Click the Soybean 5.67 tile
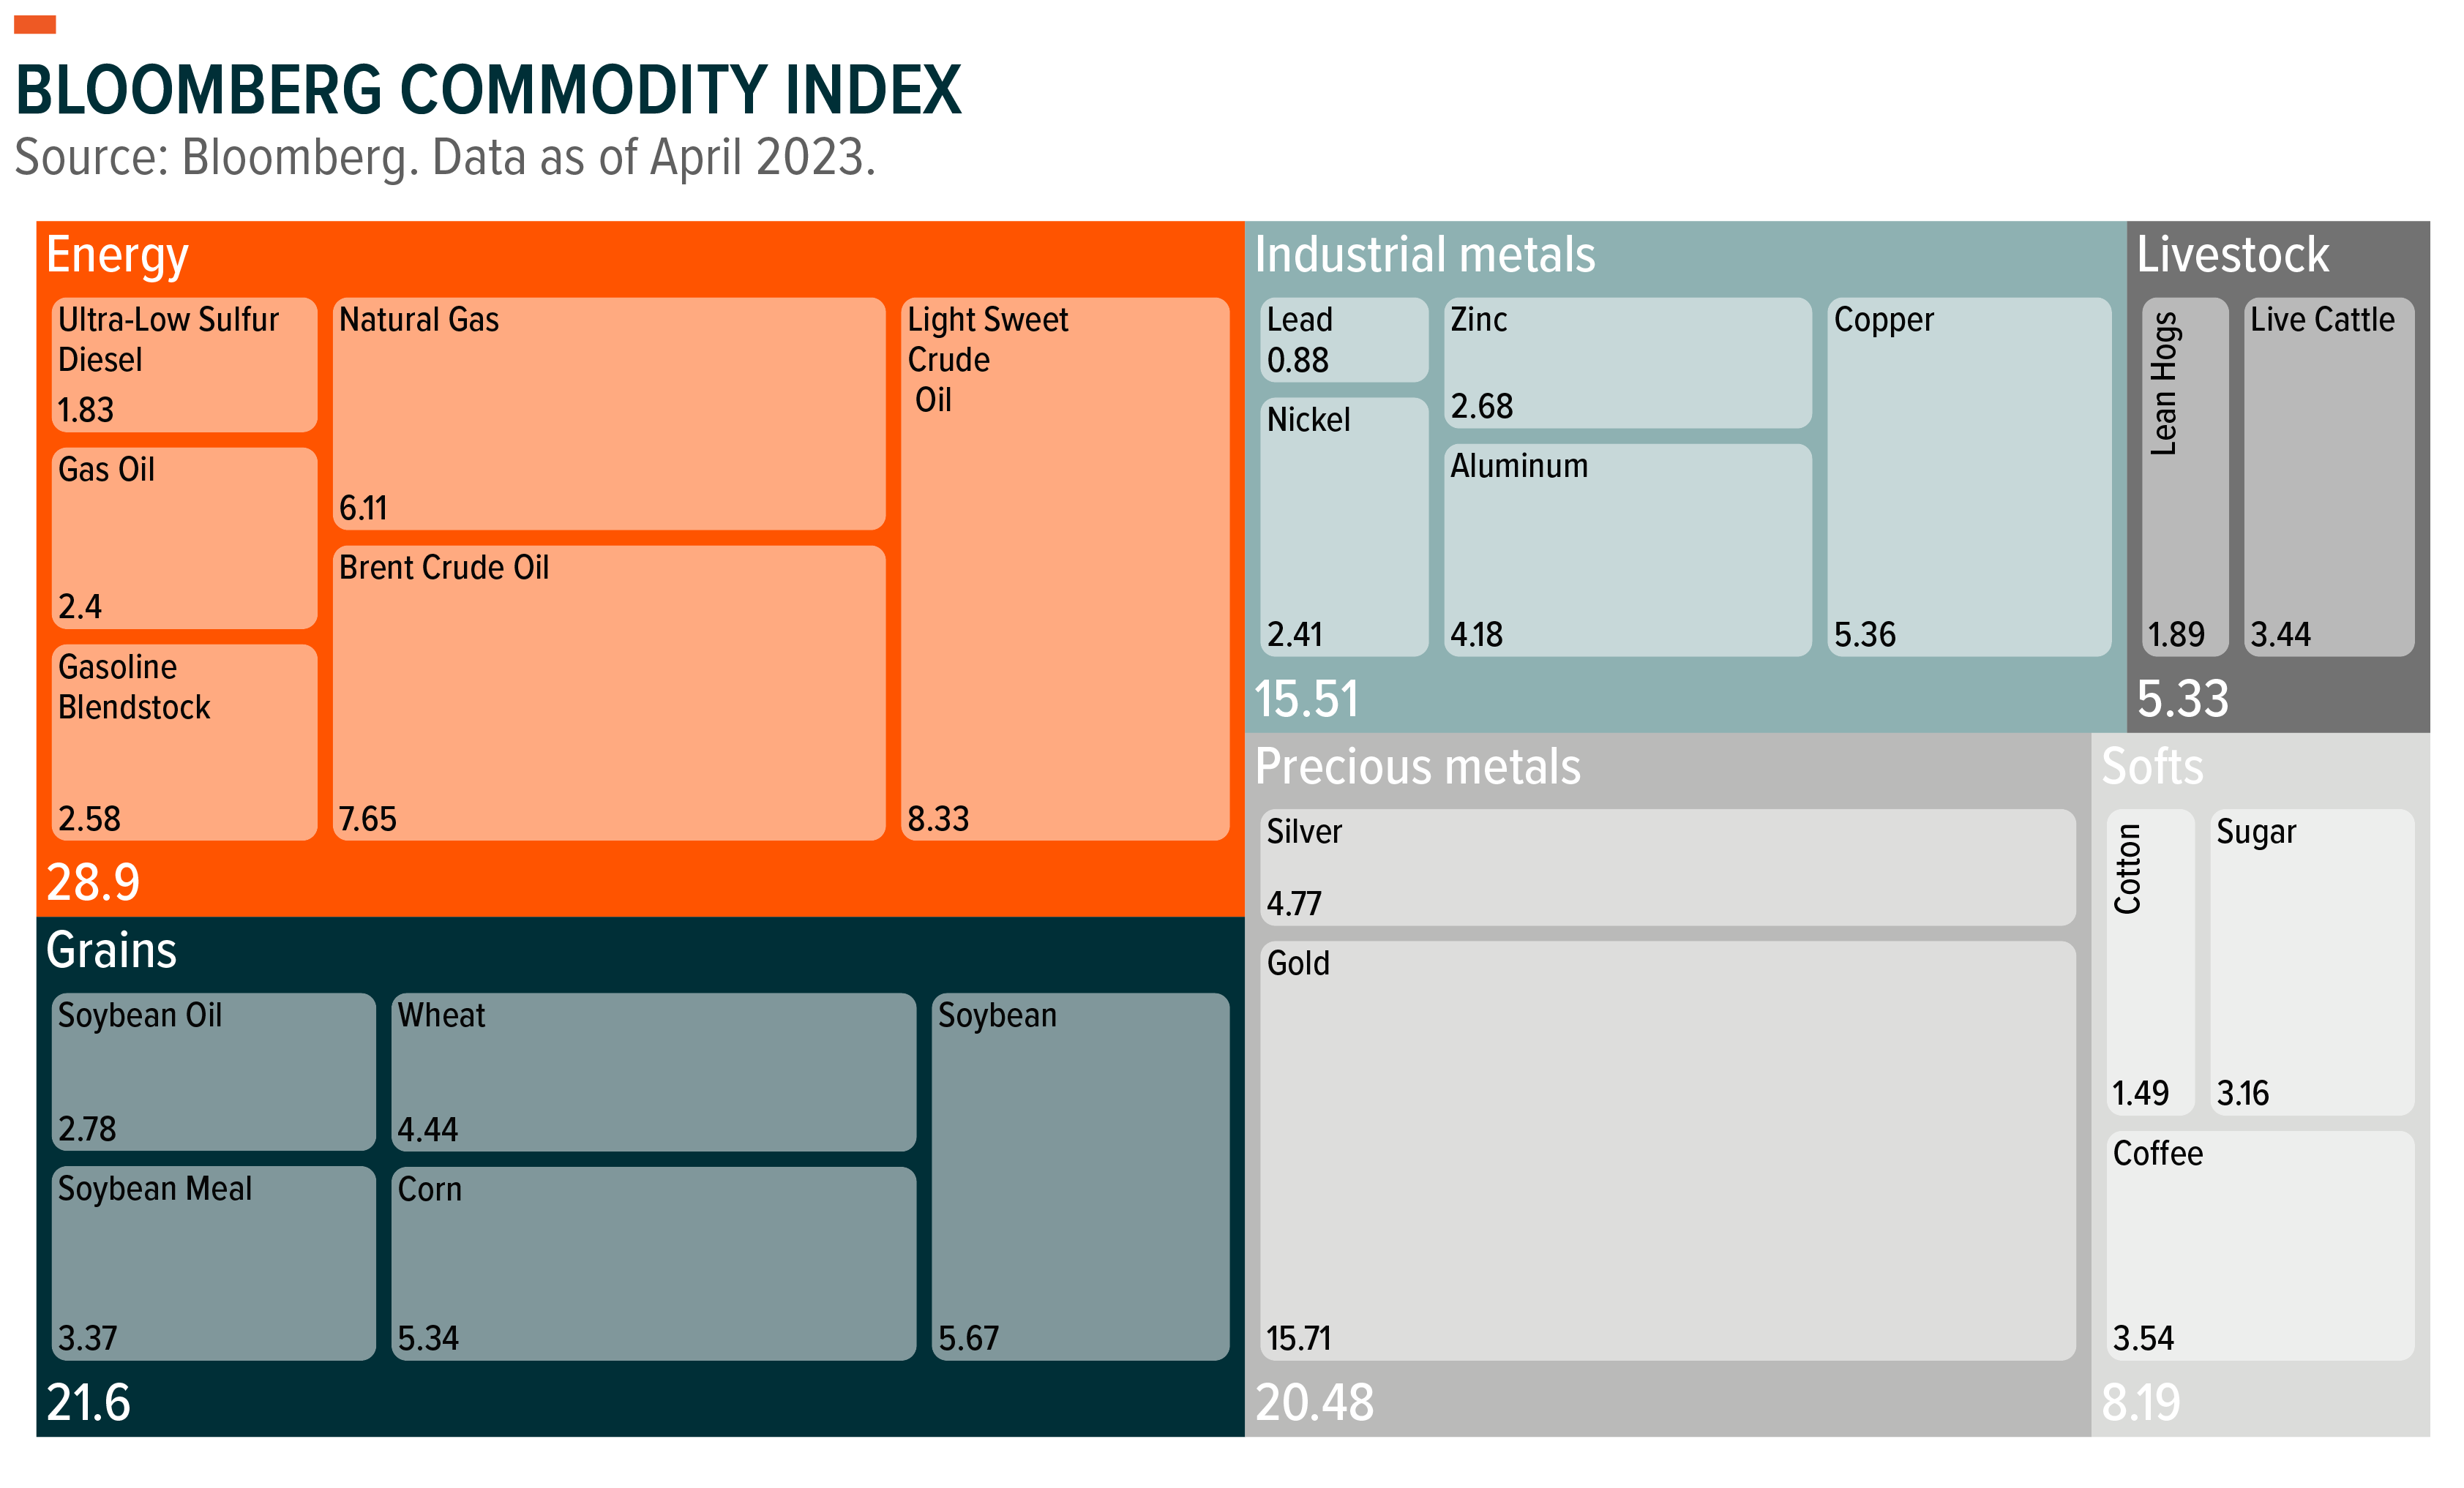 tap(1080, 1177)
